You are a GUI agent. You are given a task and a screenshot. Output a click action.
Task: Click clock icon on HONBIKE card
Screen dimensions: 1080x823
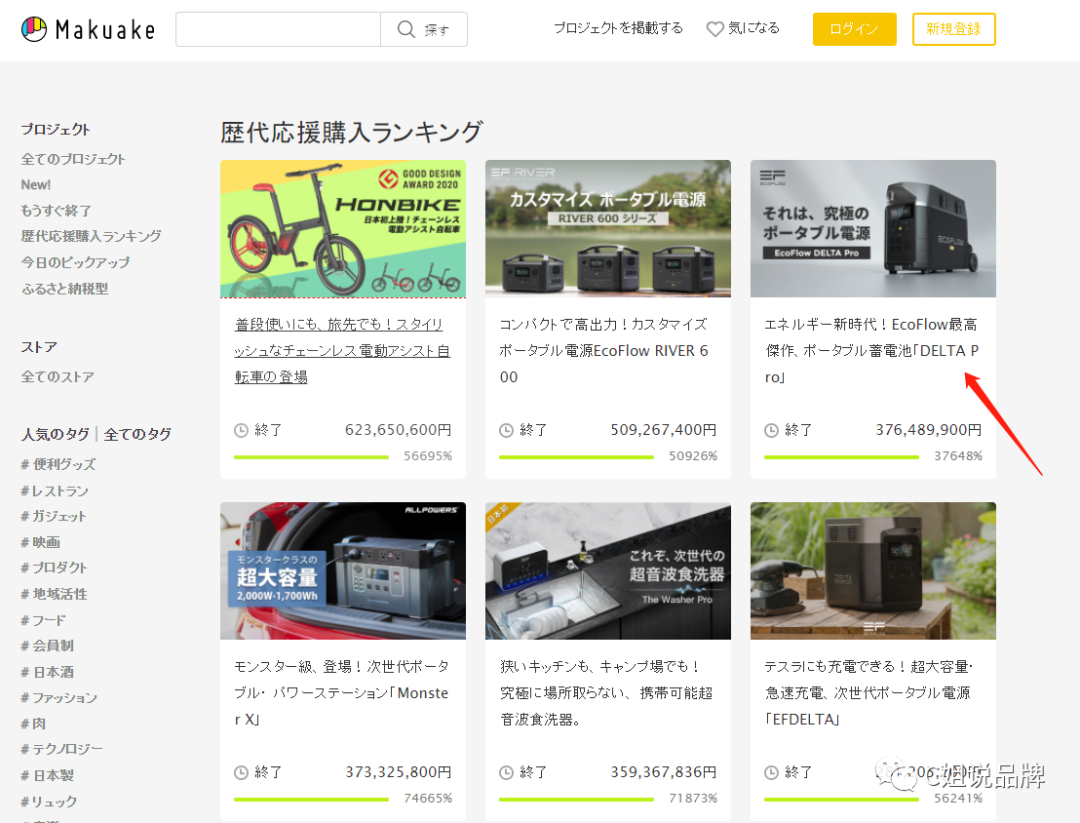tap(241, 430)
